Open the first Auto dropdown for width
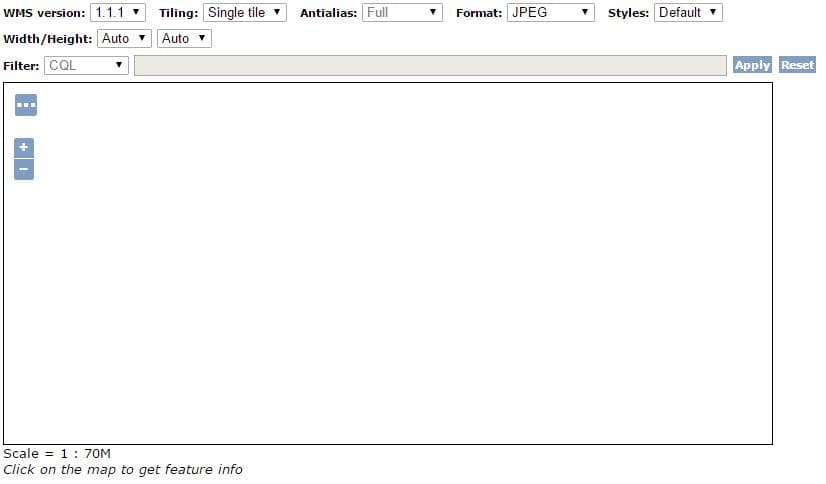The image size is (826, 484). [x=124, y=38]
